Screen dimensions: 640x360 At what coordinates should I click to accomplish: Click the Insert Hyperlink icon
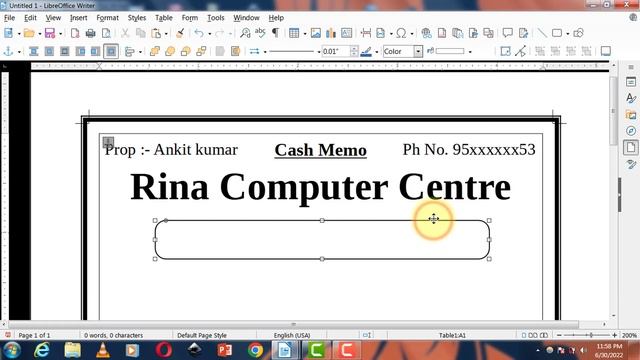pos(427,33)
